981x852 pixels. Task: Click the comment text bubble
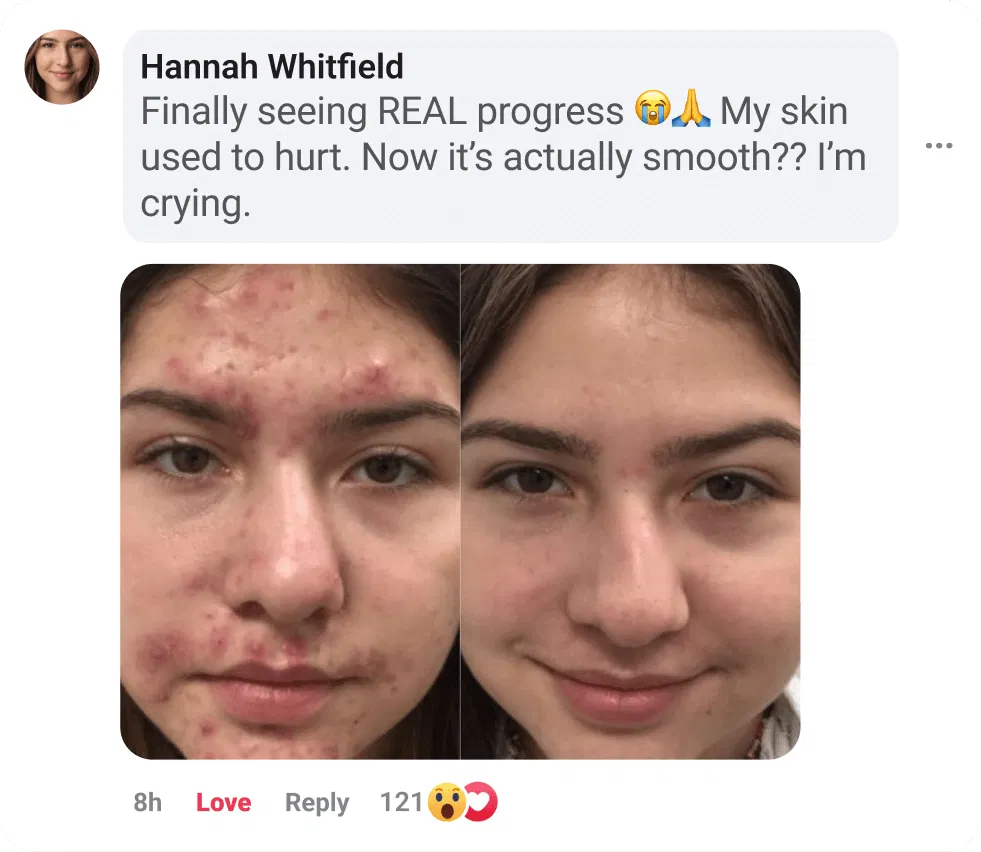[511, 136]
